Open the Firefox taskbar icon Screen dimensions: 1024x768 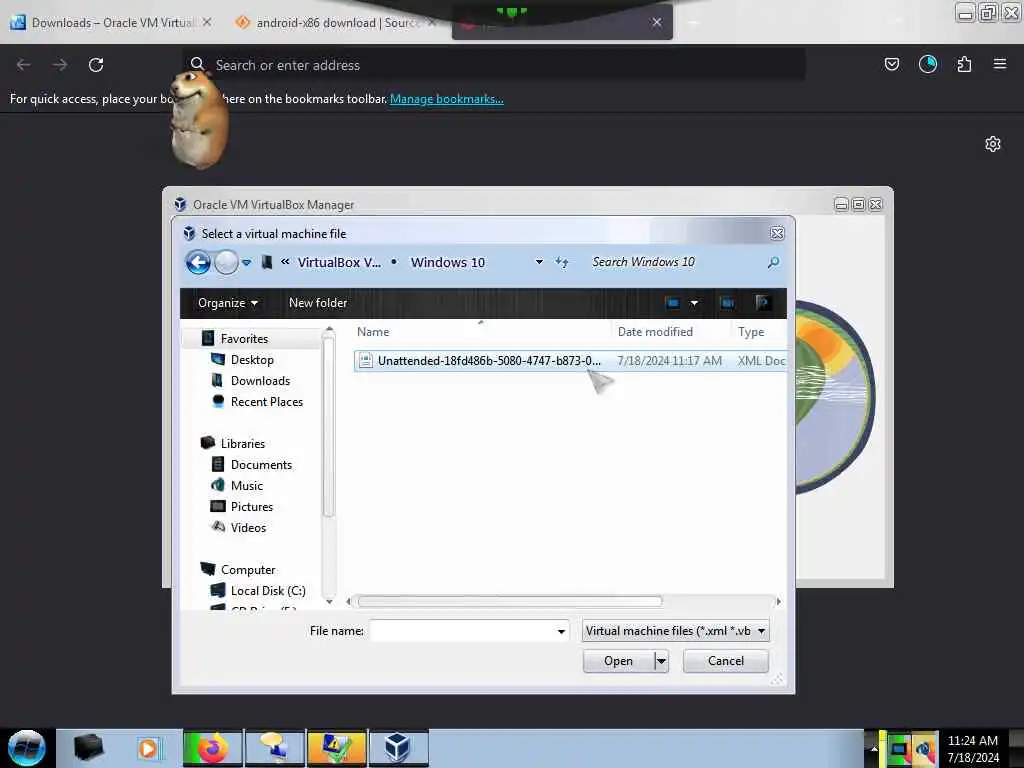pyautogui.click(x=213, y=748)
